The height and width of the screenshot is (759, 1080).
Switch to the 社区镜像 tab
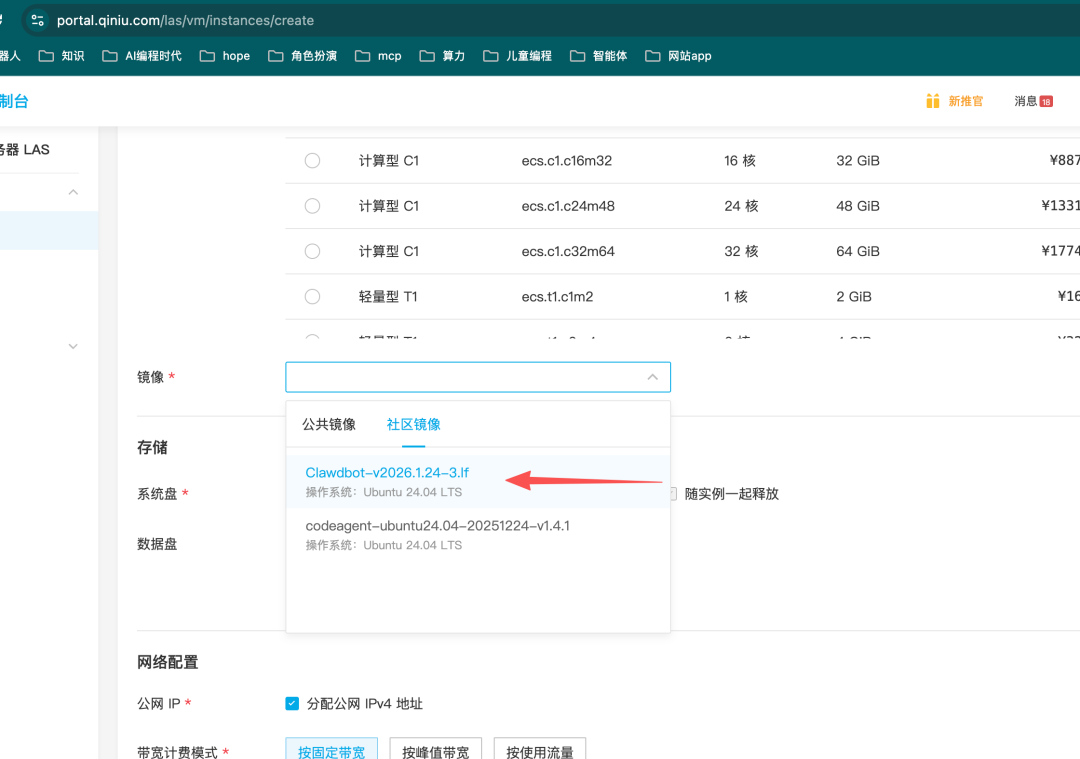(413, 424)
